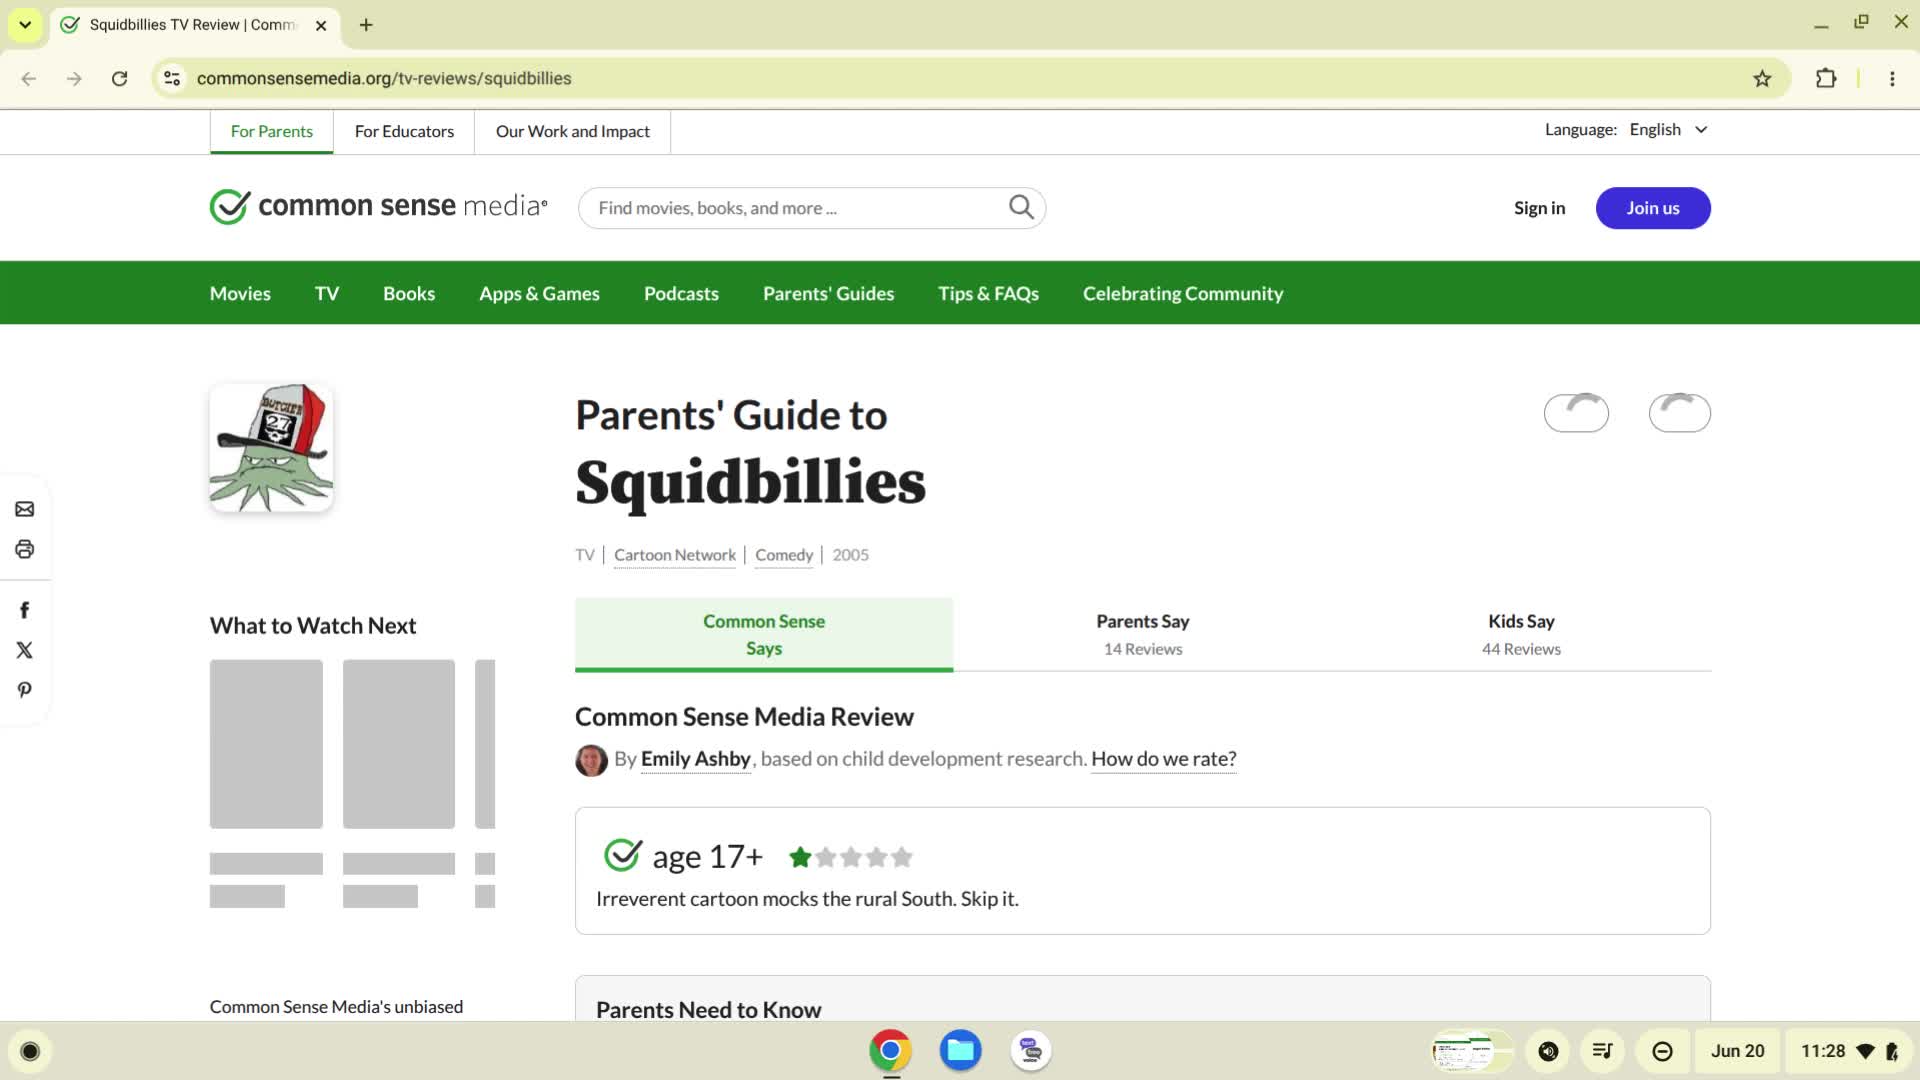This screenshot has height=1080, width=1920.
Task: Share the review on Facebook
Action: (x=25, y=610)
